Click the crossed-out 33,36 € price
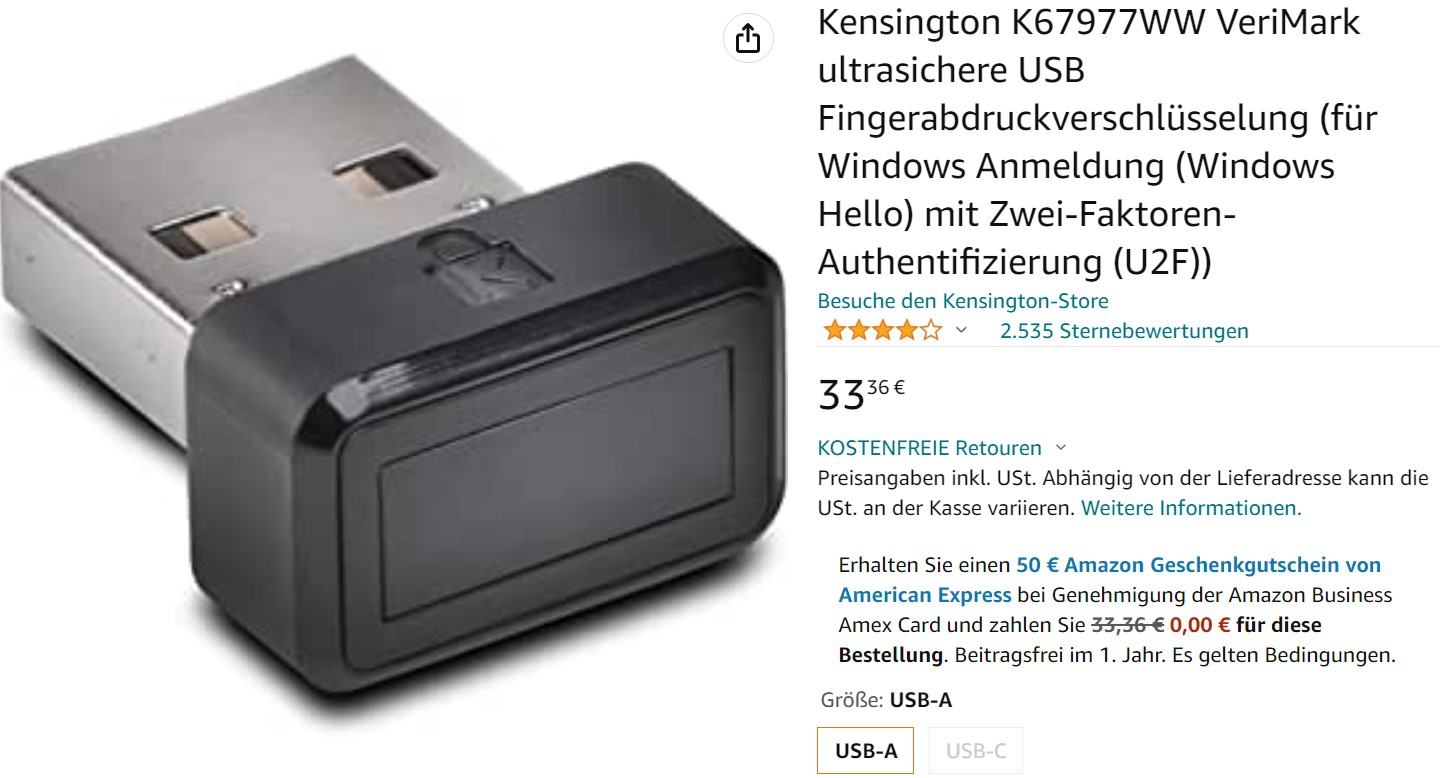Screen dimensions: 1456x778 [x=1127, y=626]
